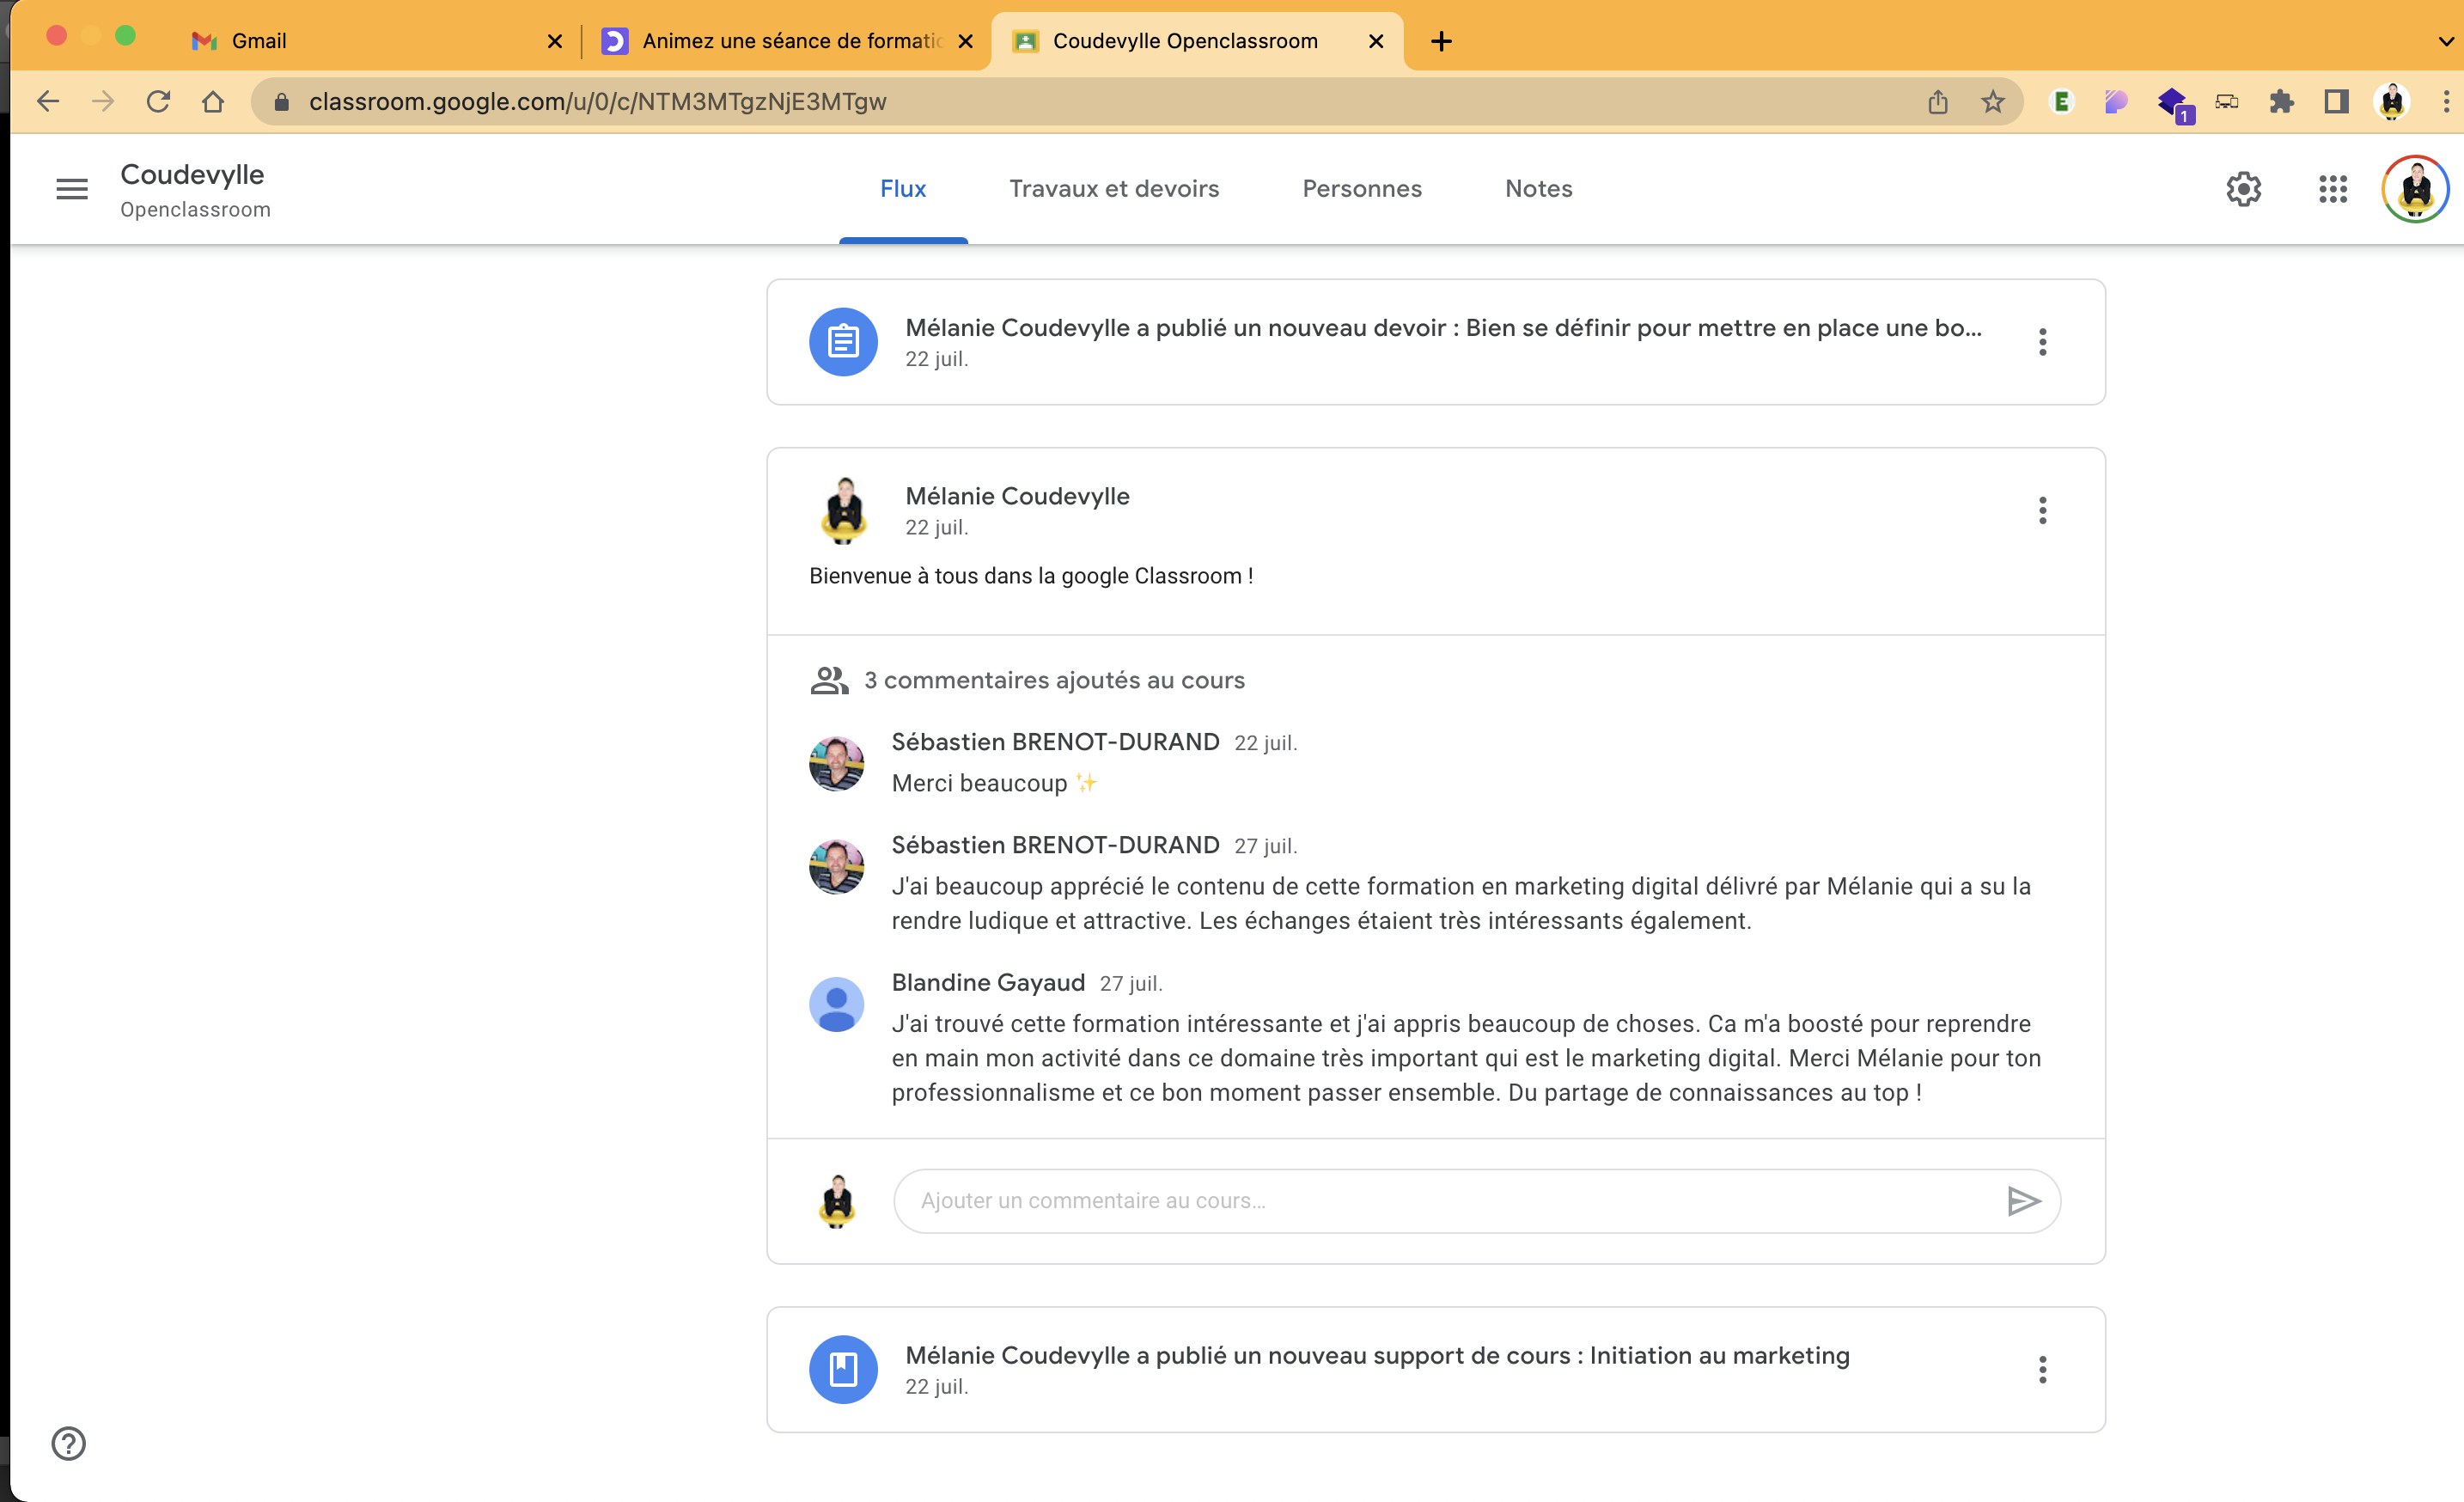Viewport: 2464px width, 1502px height.
Task: Open the Personnes tab
Action: click(x=1361, y=188)
